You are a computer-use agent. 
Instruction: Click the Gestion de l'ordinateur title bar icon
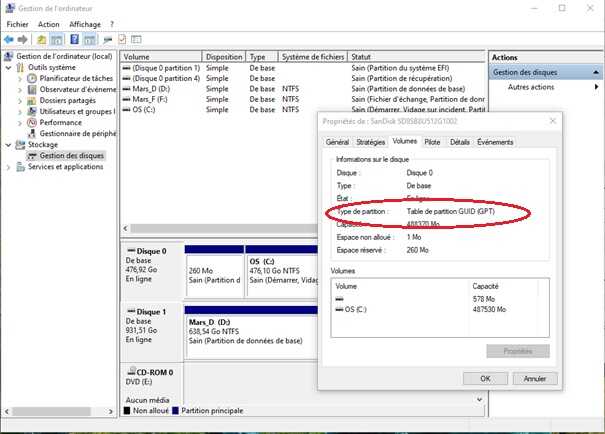point(10,8)
